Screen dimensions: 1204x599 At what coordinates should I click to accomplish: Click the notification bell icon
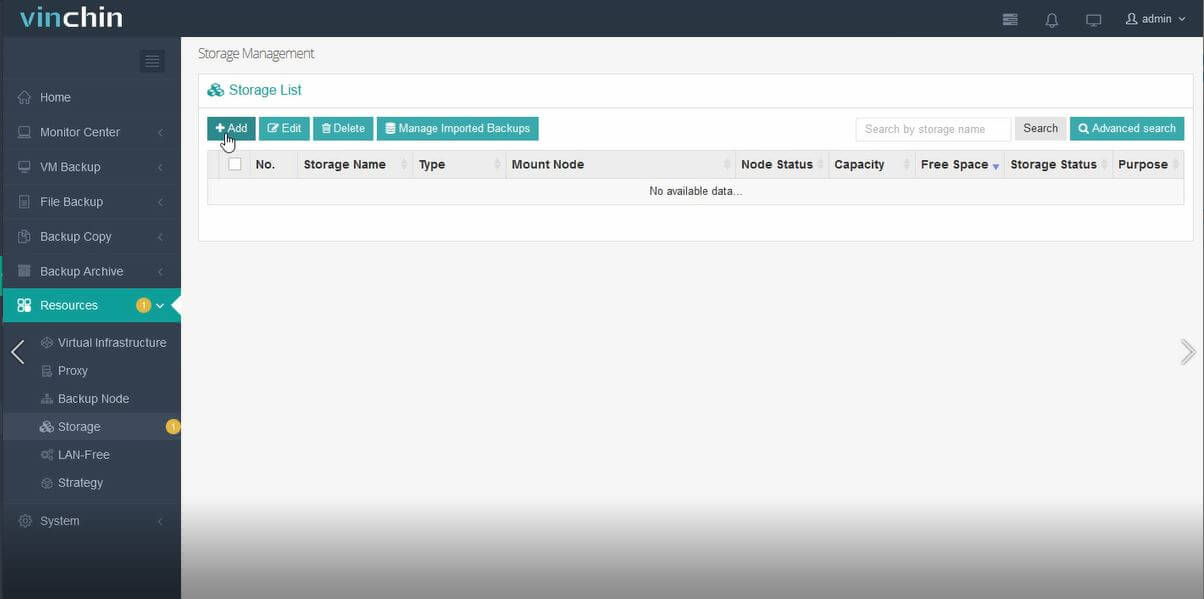(x=1051, y=18)
